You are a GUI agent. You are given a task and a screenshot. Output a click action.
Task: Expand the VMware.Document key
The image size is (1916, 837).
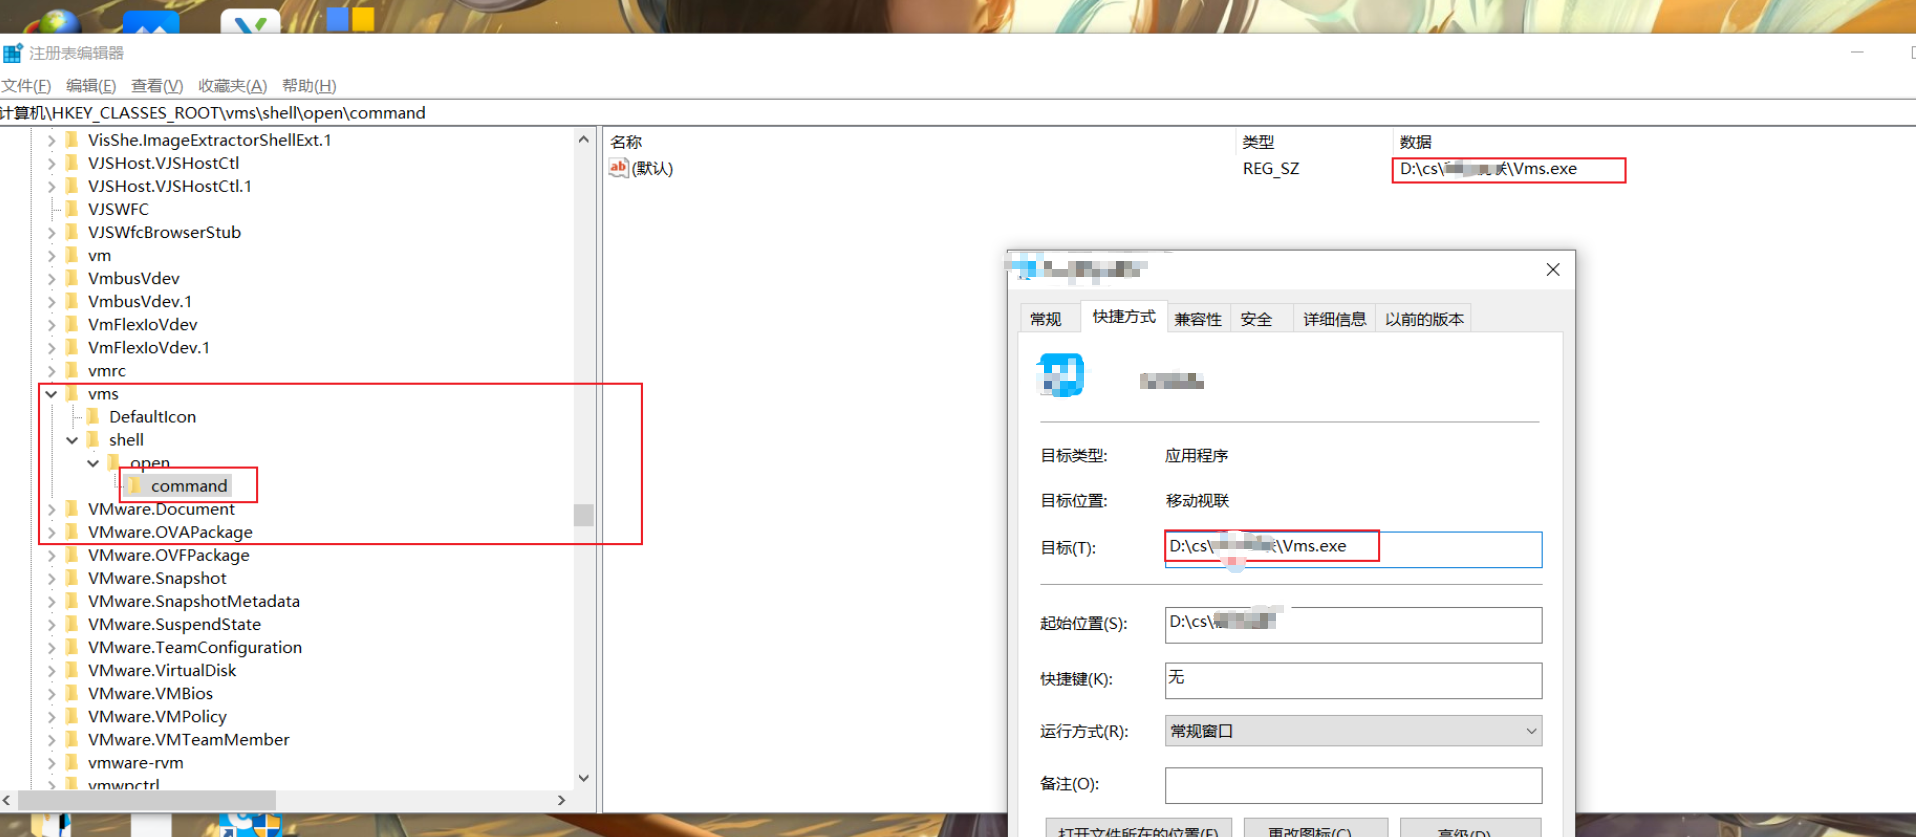(51, 509)
